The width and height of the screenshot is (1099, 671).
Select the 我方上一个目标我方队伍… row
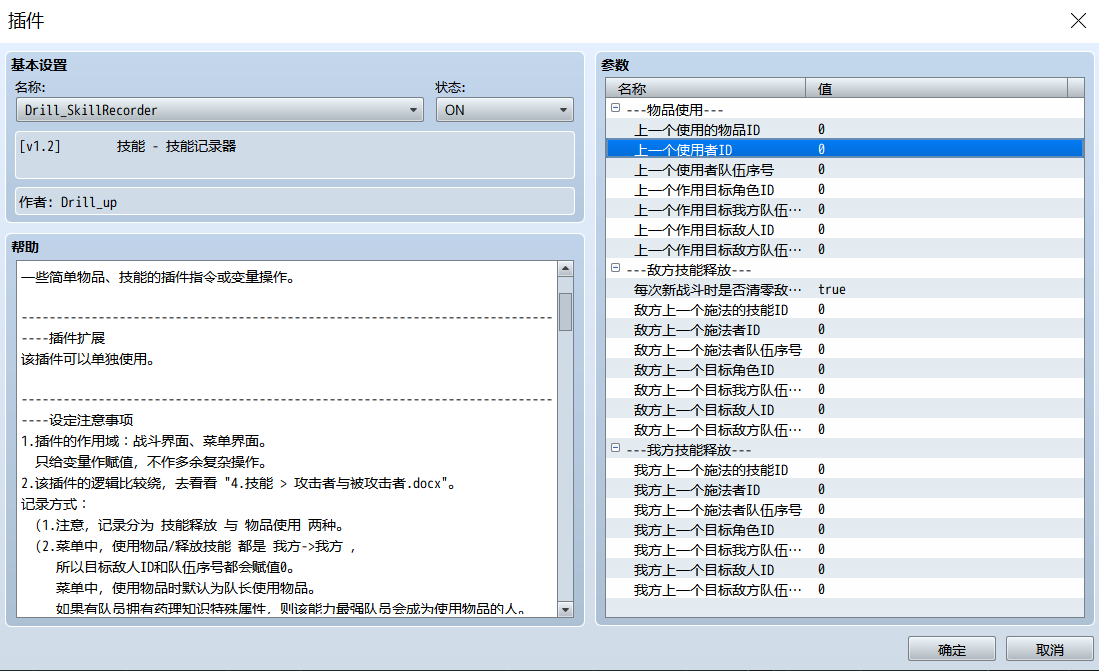[845, 550]
